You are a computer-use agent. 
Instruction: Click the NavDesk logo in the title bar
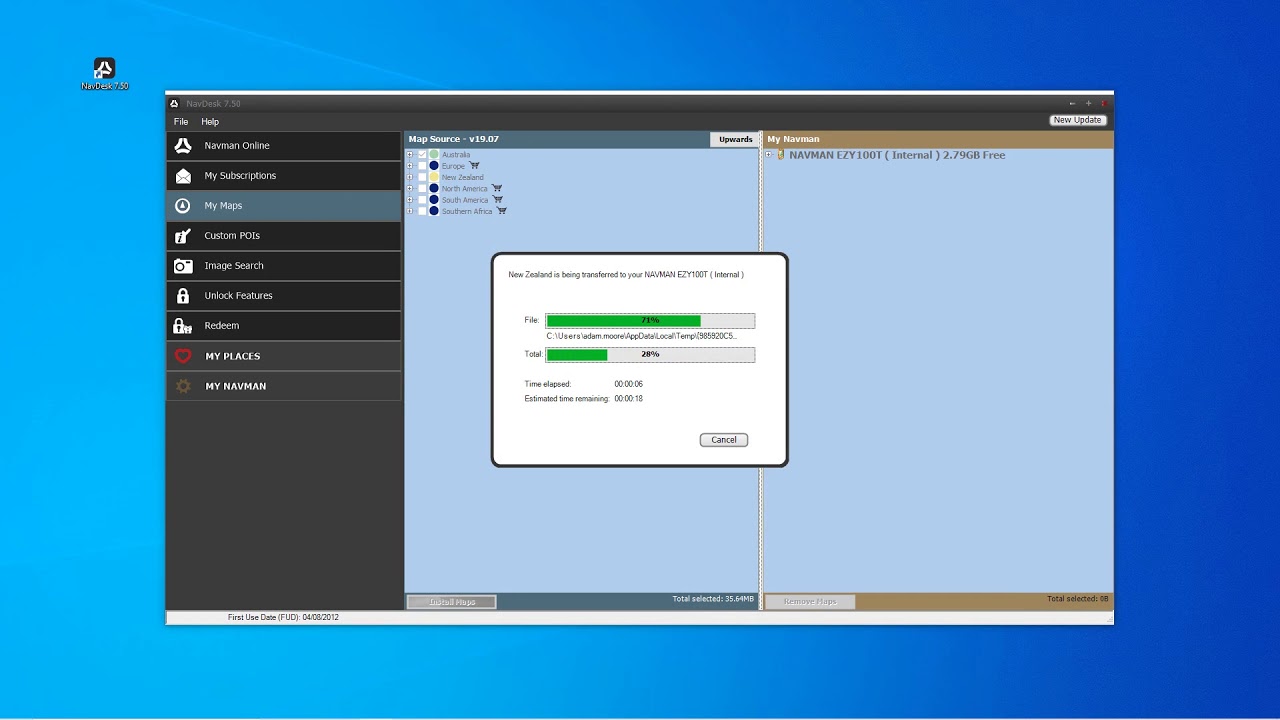(x=174, y=103)
